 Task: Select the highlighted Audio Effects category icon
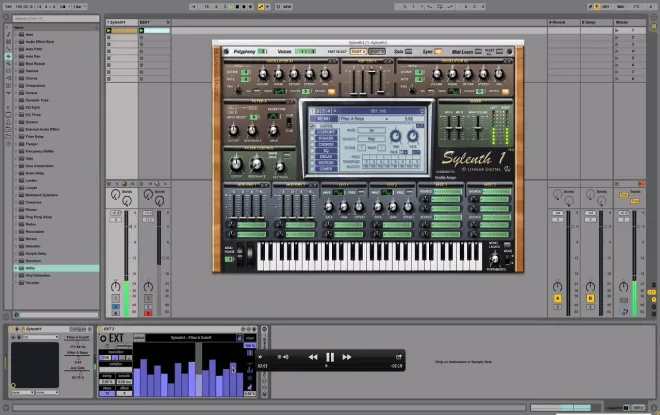(8, 56)
